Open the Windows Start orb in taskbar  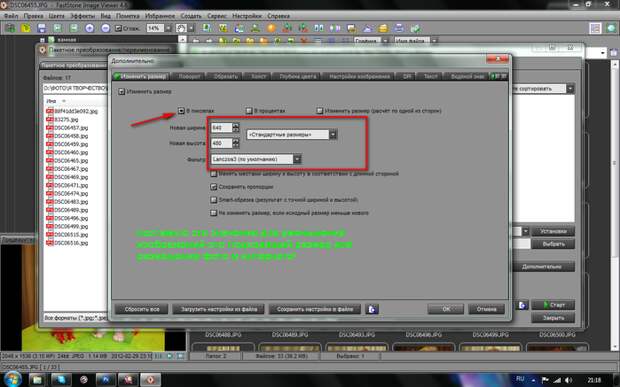(x=12, y=379)
